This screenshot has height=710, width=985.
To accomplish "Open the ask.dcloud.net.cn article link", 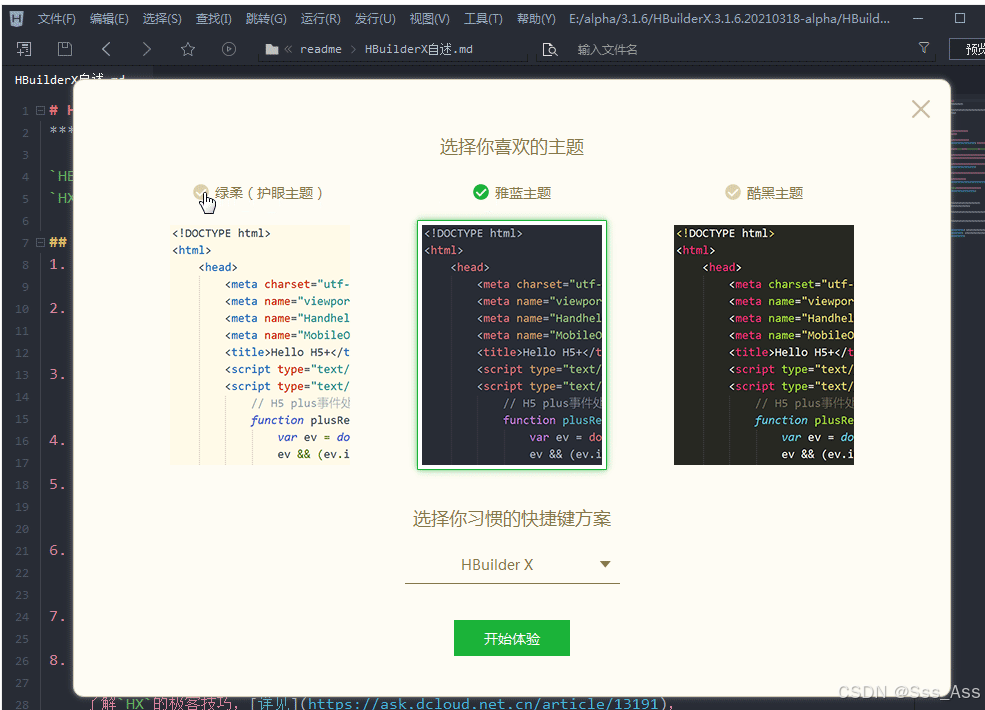I will [x=483, y=703].
